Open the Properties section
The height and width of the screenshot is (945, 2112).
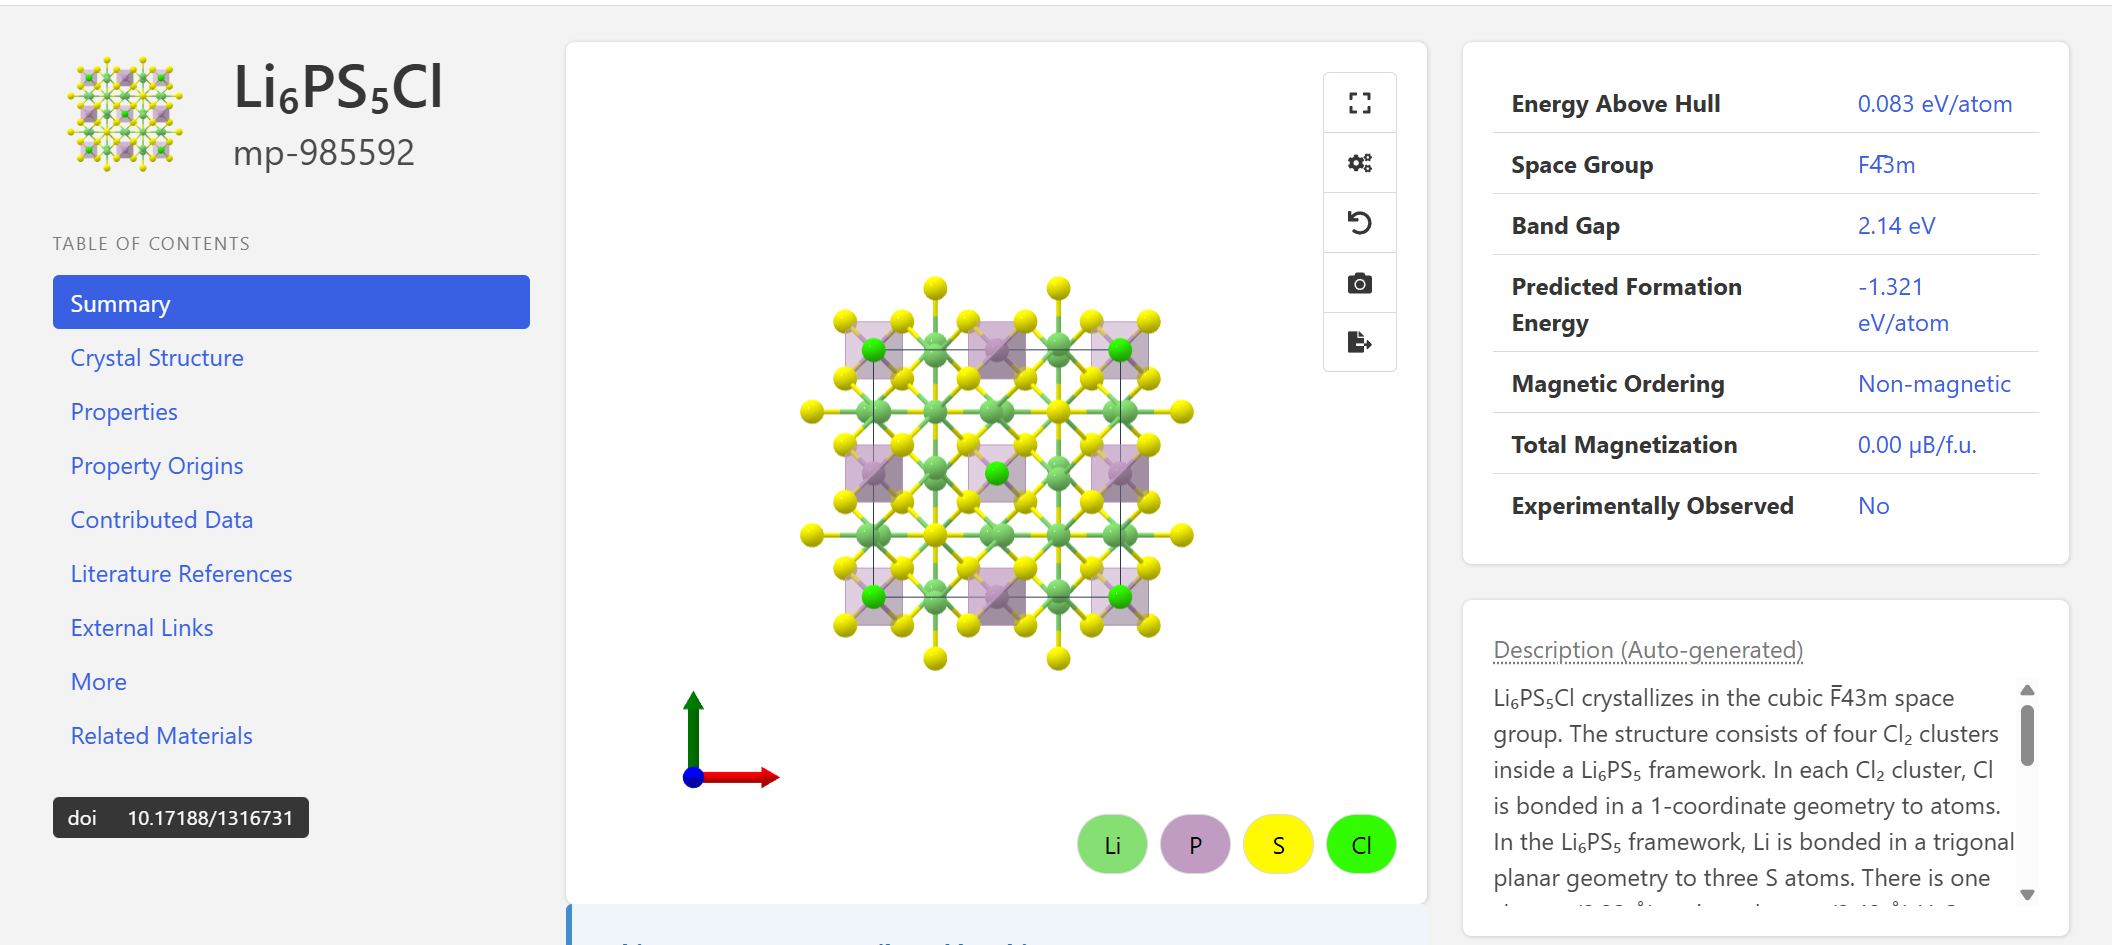tap(124, 411)
